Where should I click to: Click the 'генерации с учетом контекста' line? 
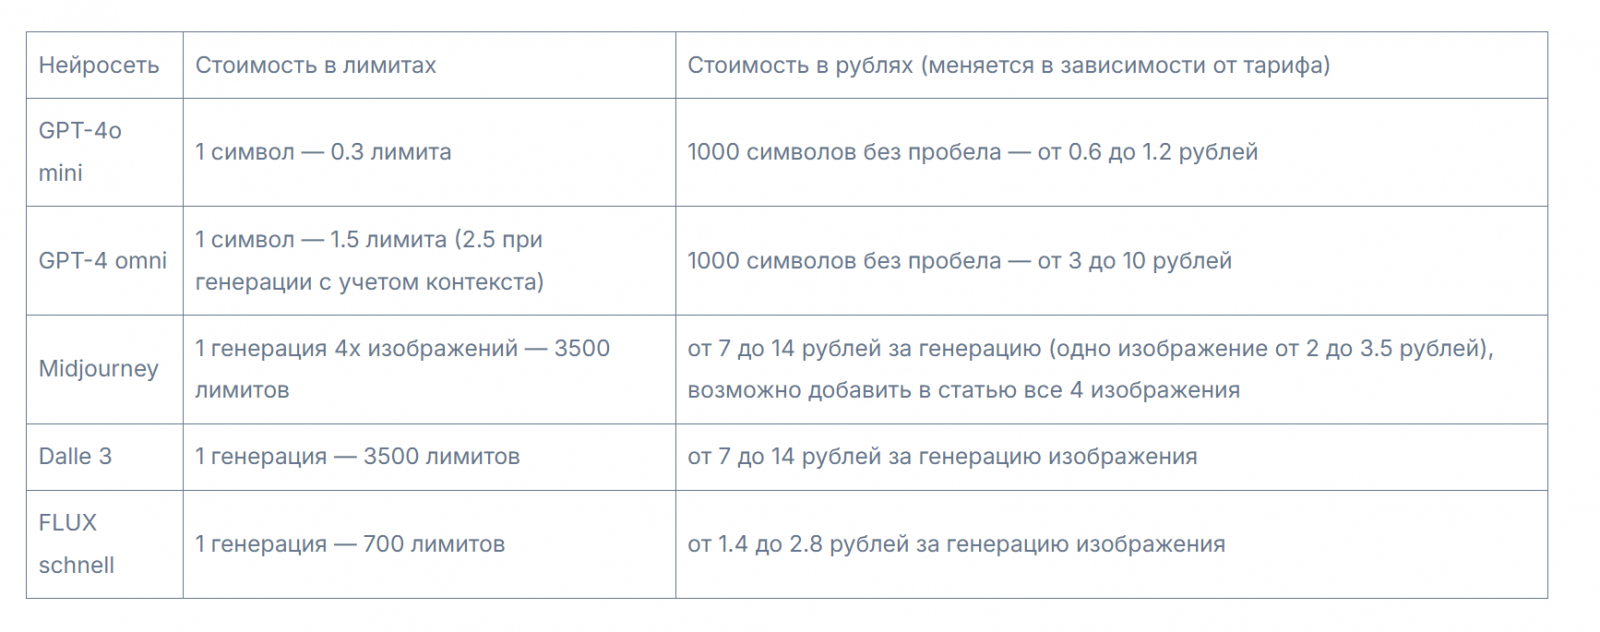369,282
